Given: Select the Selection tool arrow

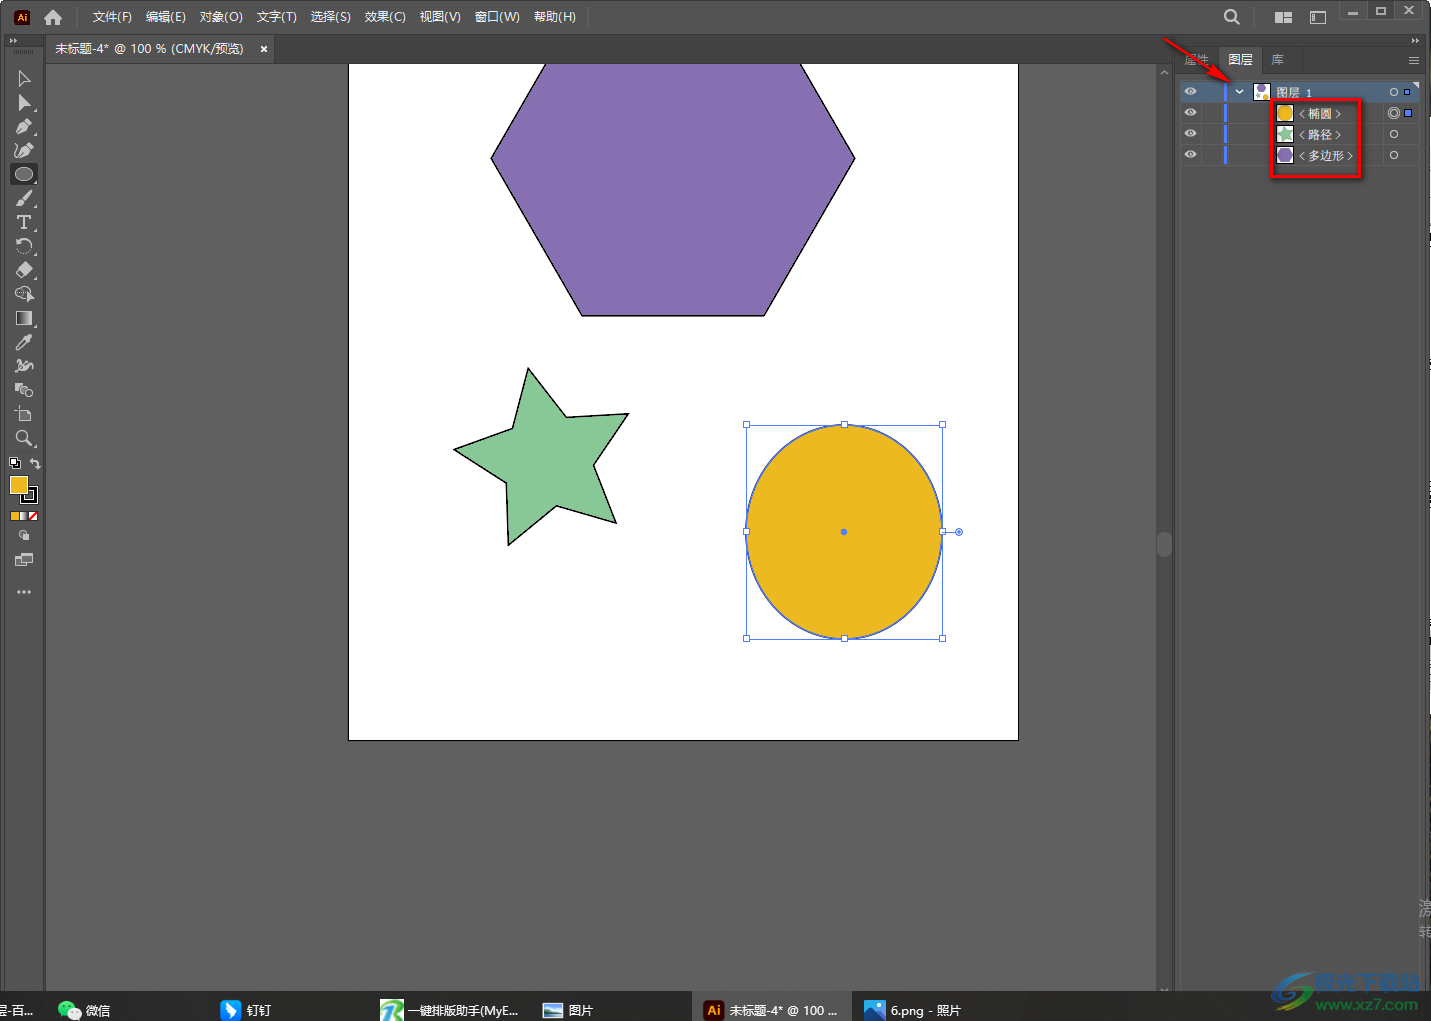Looking at the screenshot, I should coord(24,78).
